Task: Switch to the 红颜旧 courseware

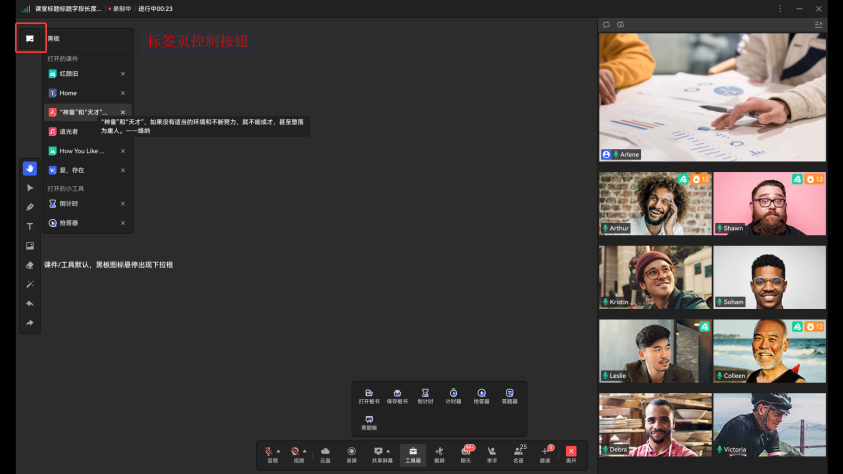Action: [69, 74]
